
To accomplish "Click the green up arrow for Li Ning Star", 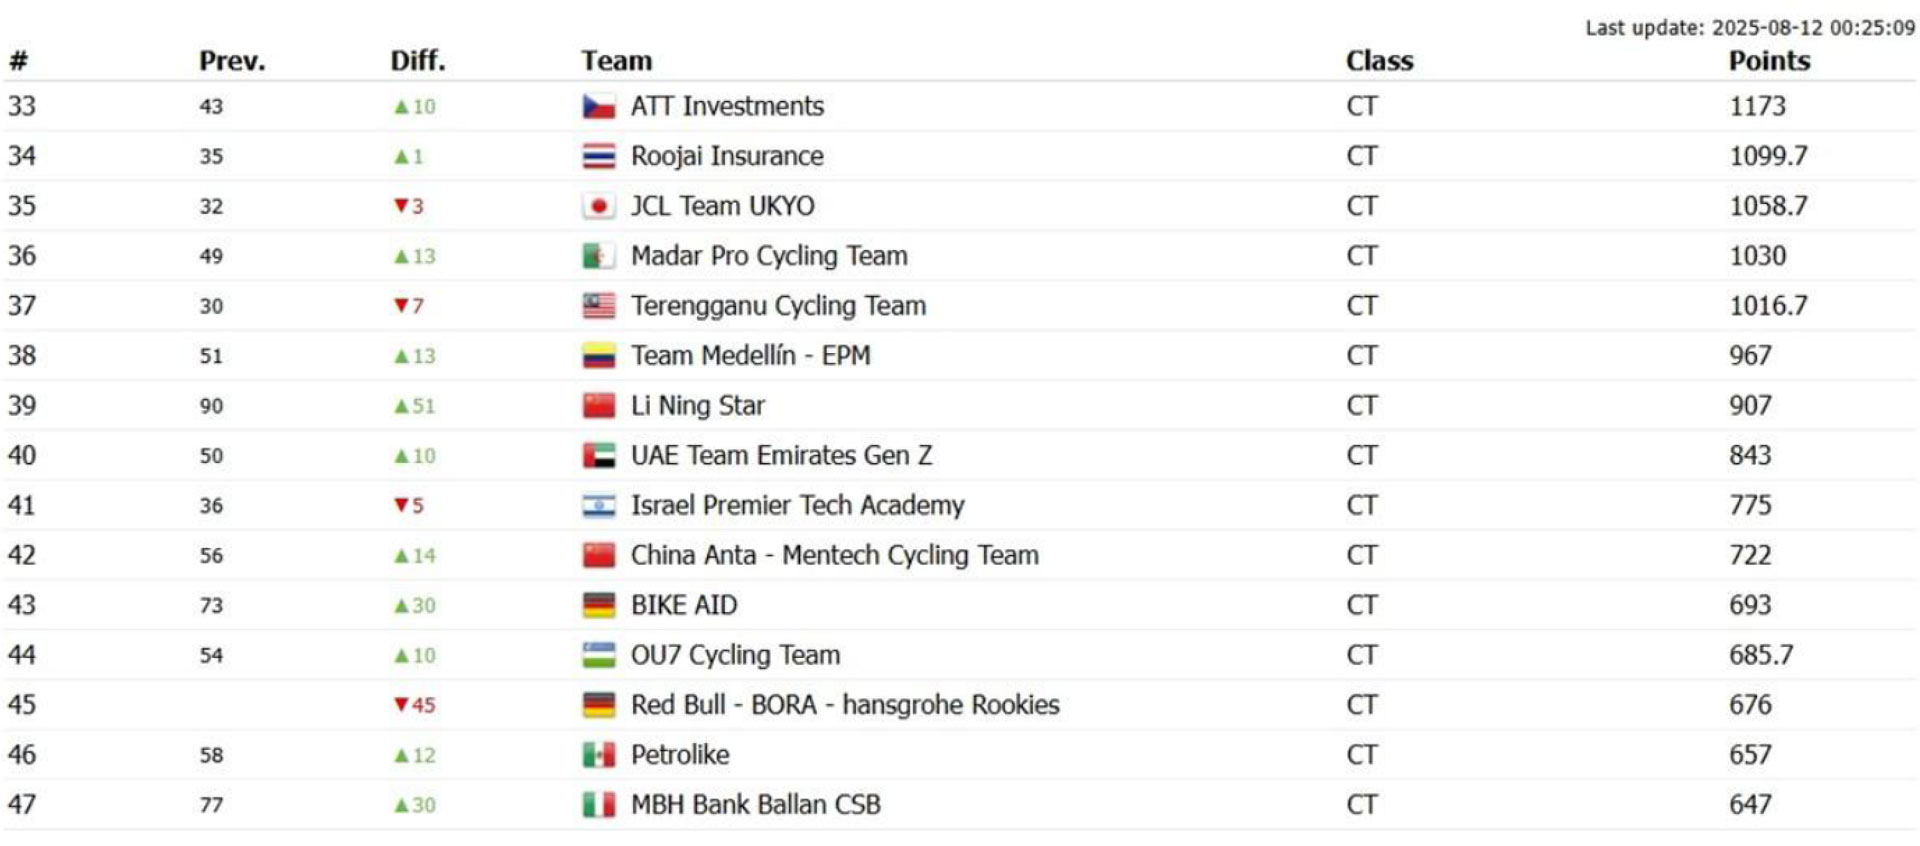I will [x=401, y=406].
